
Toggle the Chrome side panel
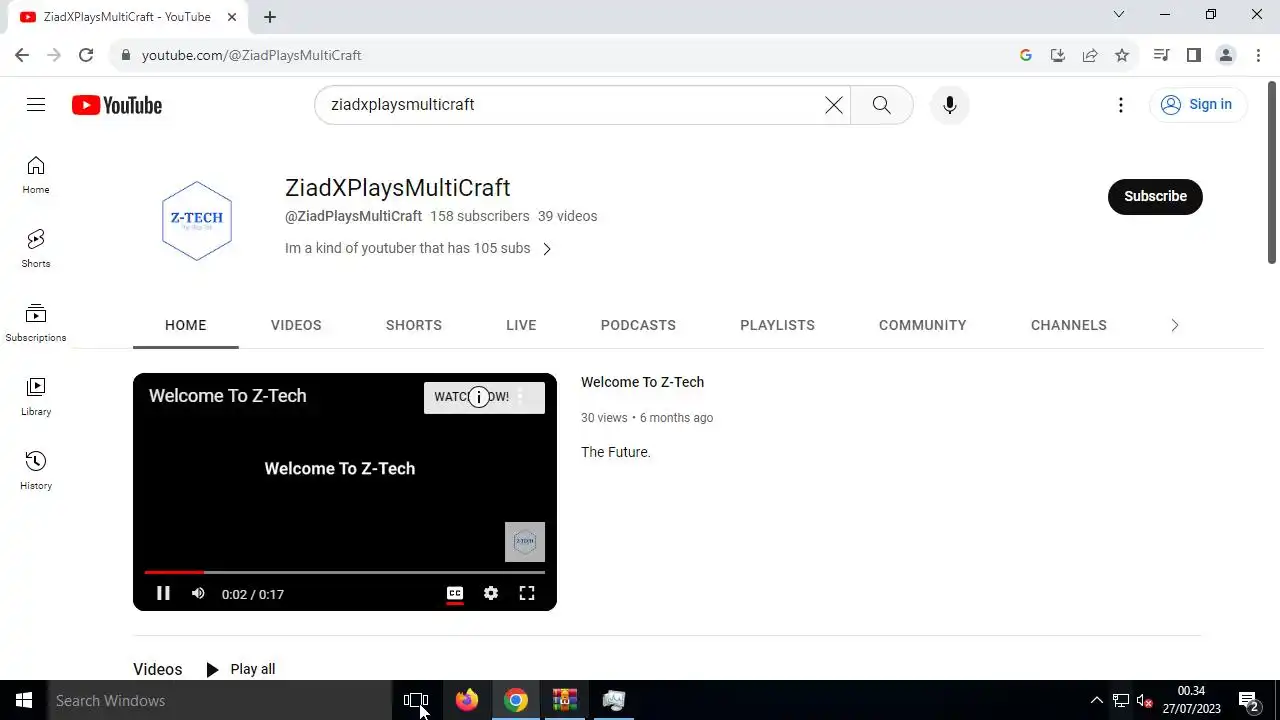(1193, 55)
